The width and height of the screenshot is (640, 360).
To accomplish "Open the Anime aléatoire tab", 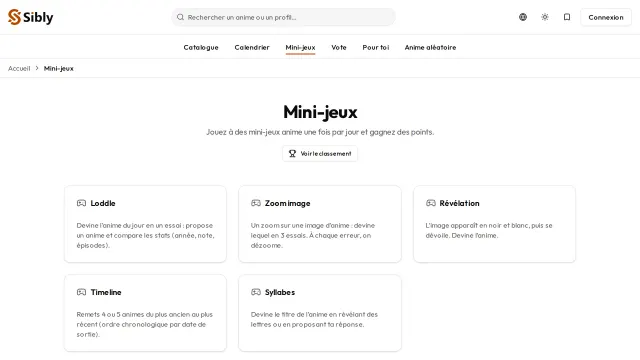I will pyautogui.click(x=430, y=47).
